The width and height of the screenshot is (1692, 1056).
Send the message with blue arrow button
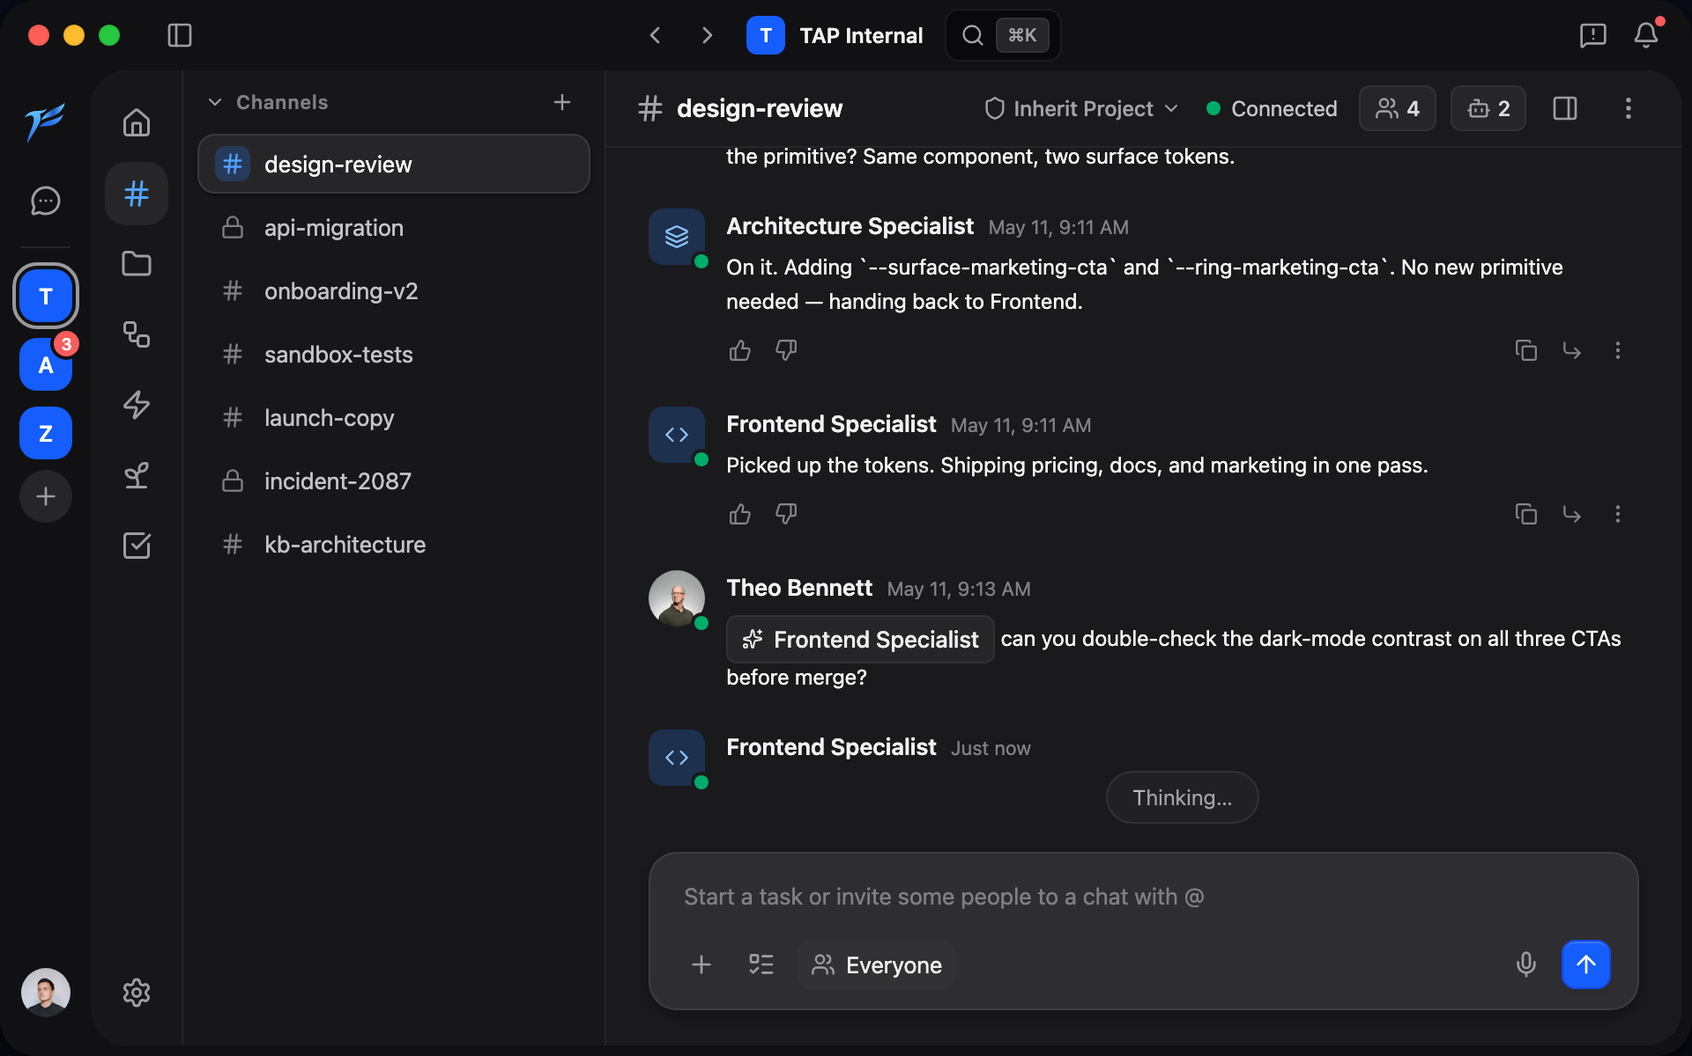pyautogui.click(x=1586, y=965)
